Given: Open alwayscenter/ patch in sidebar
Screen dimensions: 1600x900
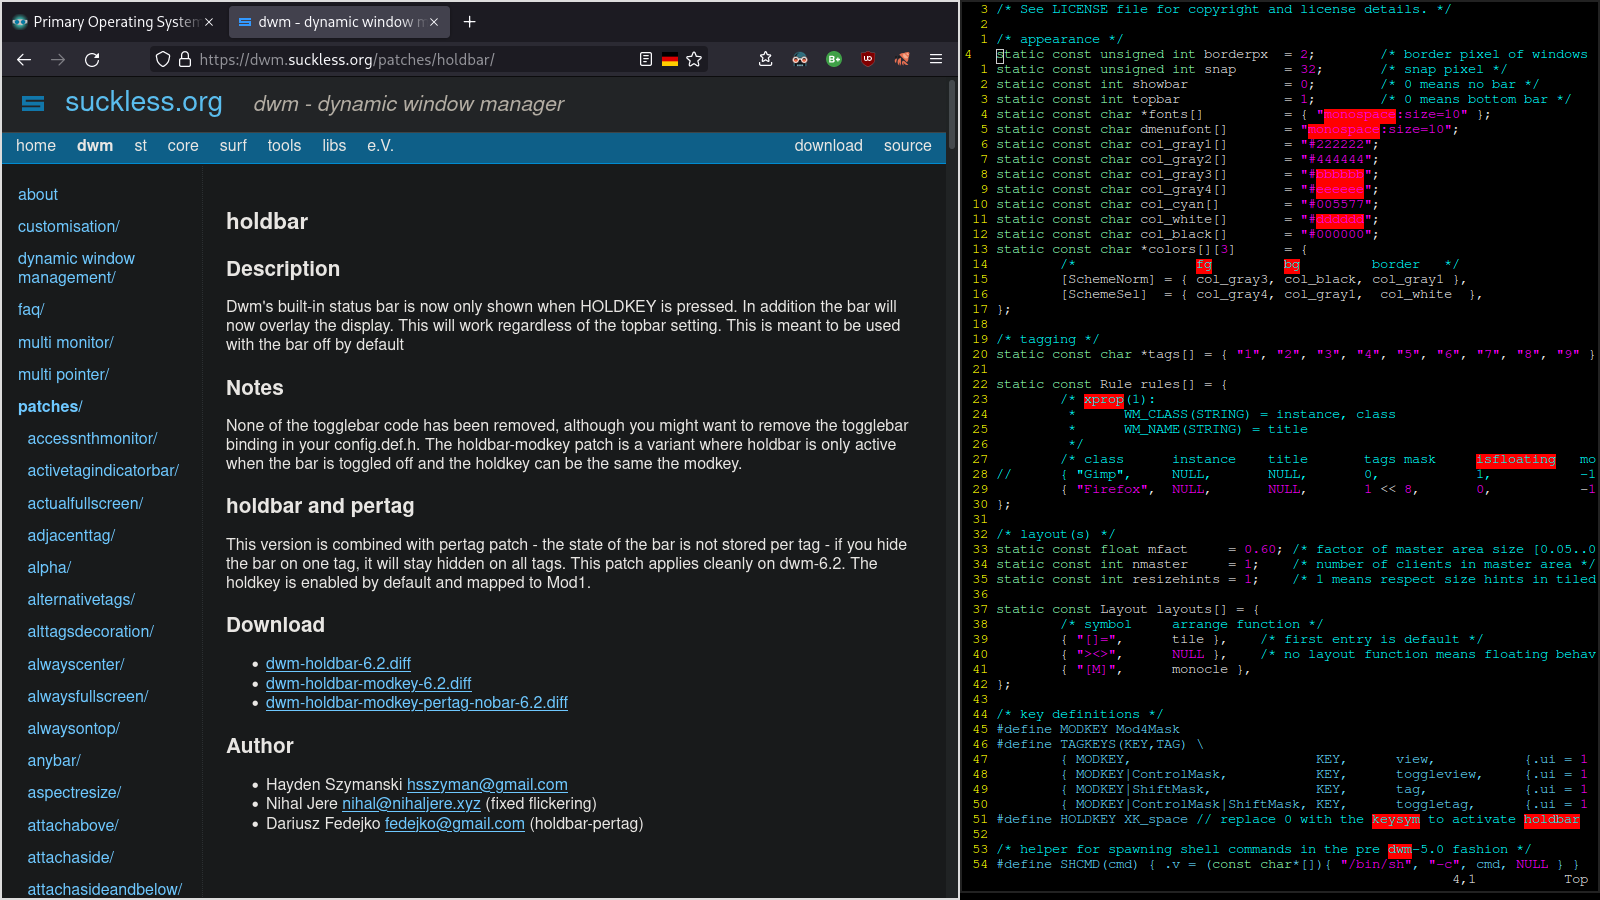Looking at the screenshot, I should tap(76, 665).
